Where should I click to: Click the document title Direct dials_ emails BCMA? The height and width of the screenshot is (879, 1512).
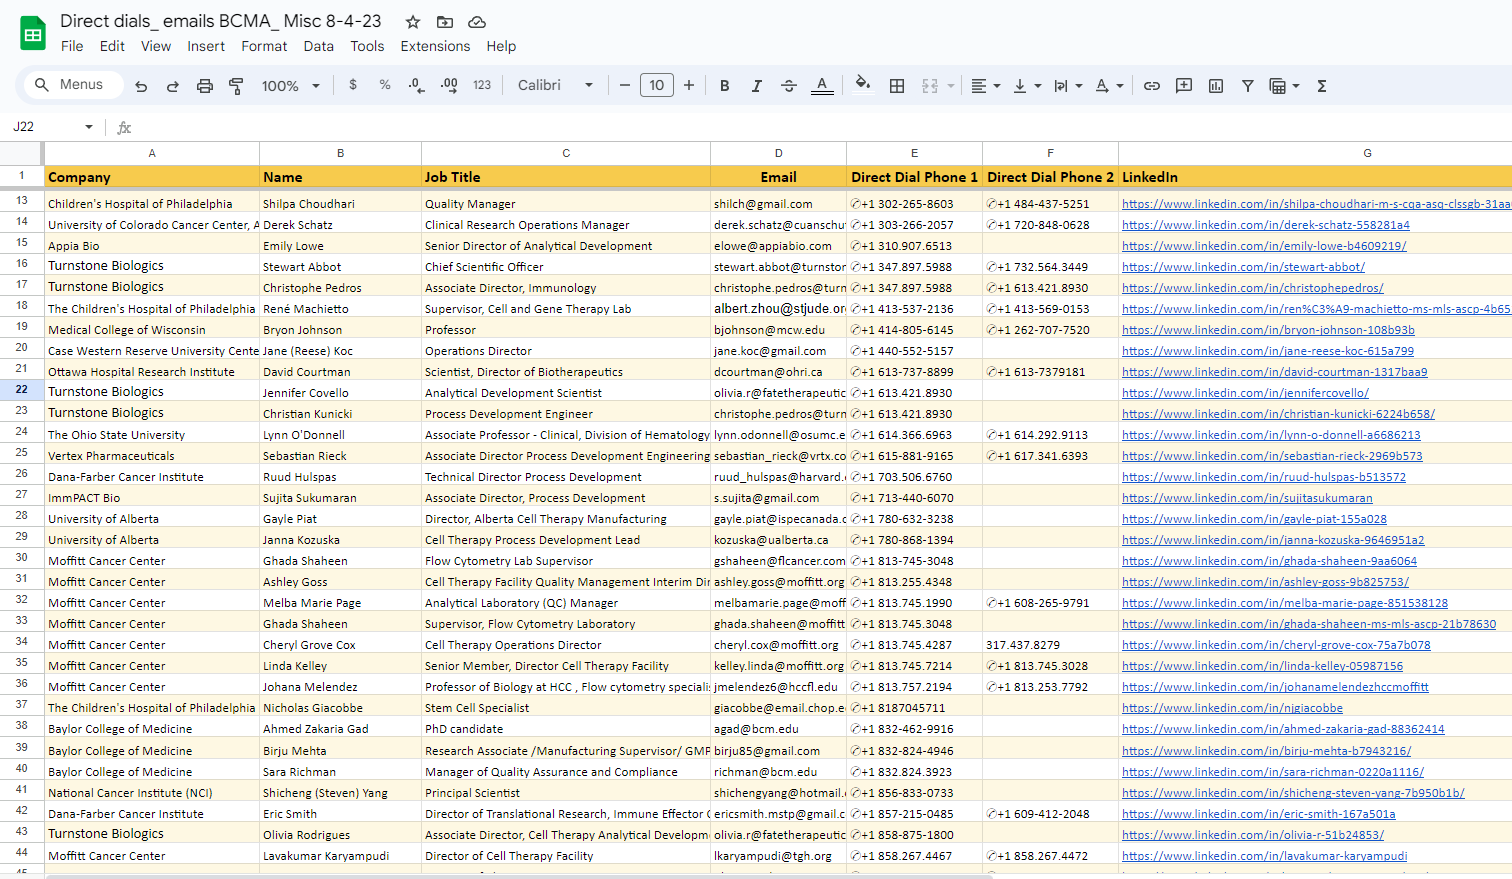coord(221,21)
